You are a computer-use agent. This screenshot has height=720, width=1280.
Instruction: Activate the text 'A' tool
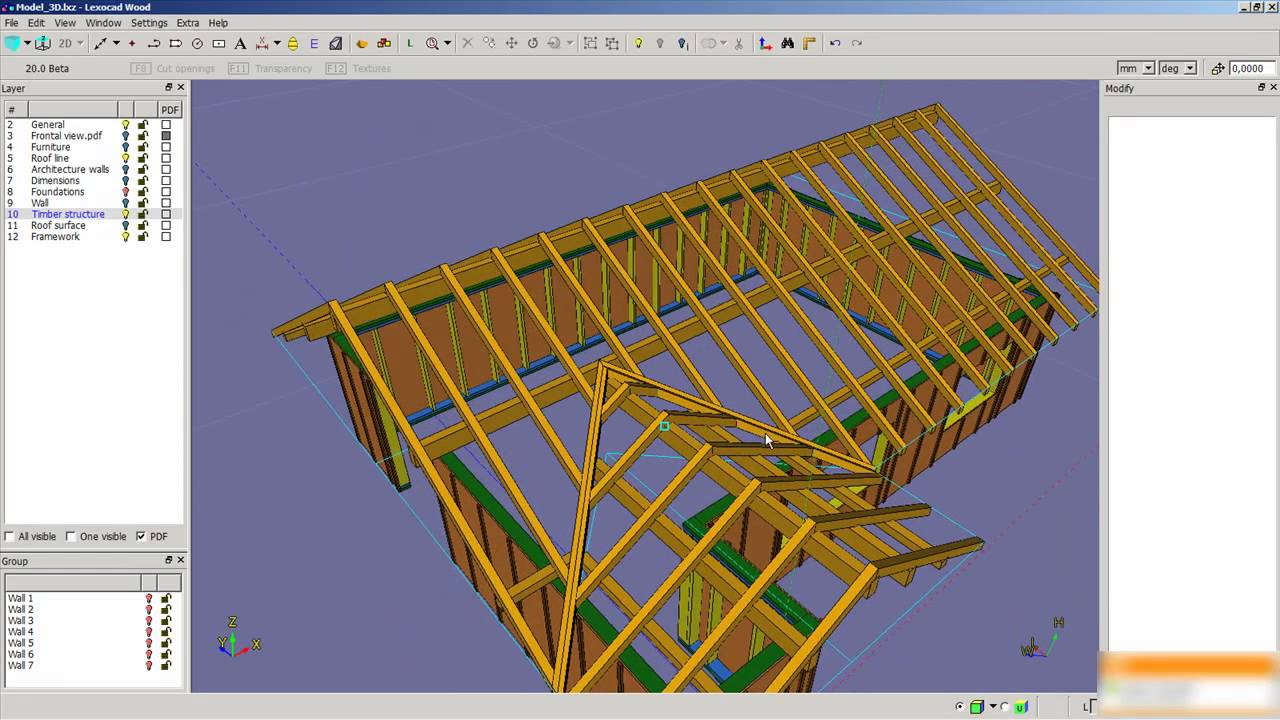coord(240,43)
